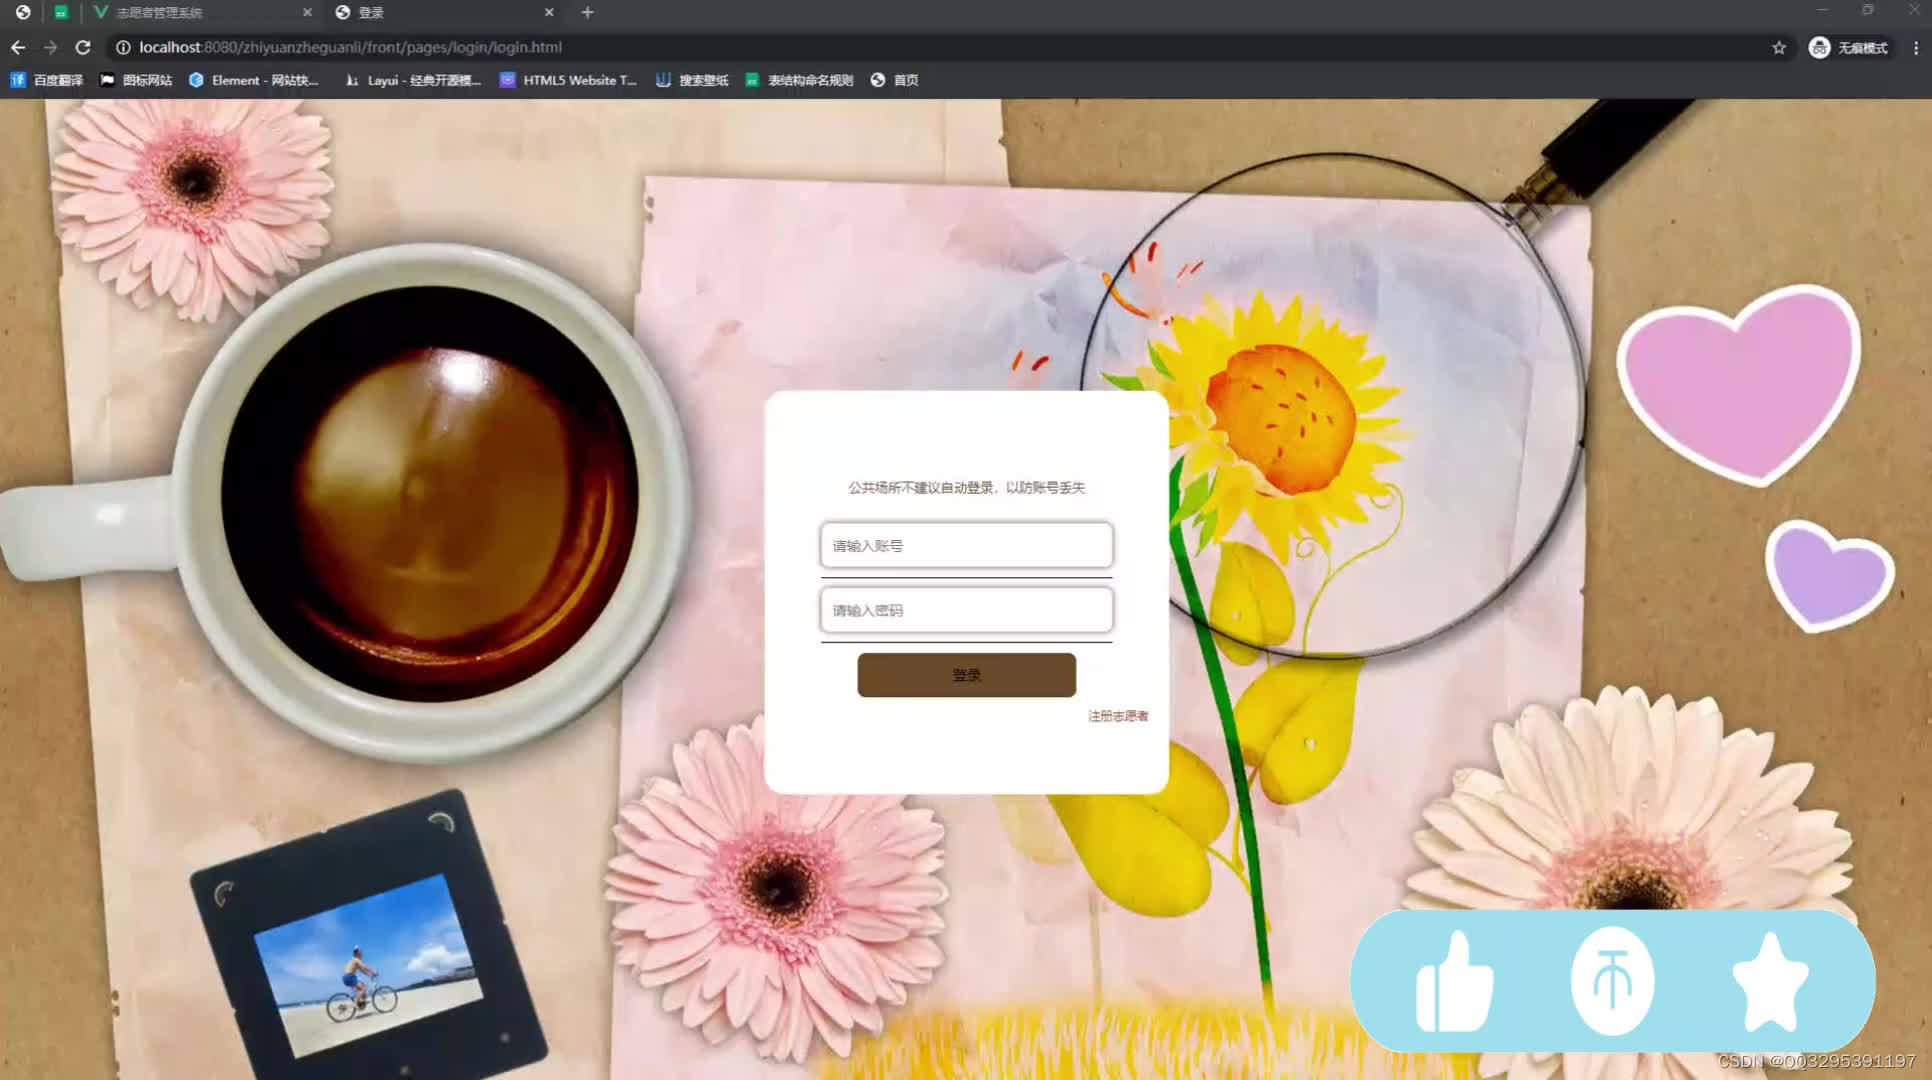Click the password input field

click(966, 610)
